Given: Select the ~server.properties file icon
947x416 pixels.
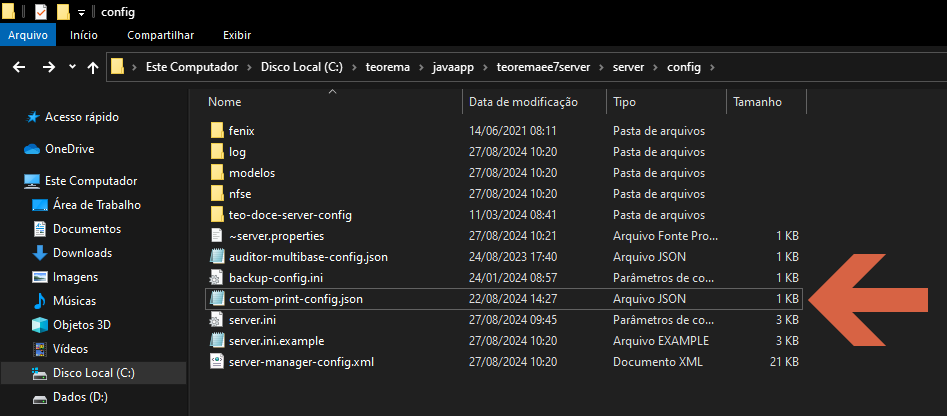Looking at the screenshot, I should (x=217, y=235).
